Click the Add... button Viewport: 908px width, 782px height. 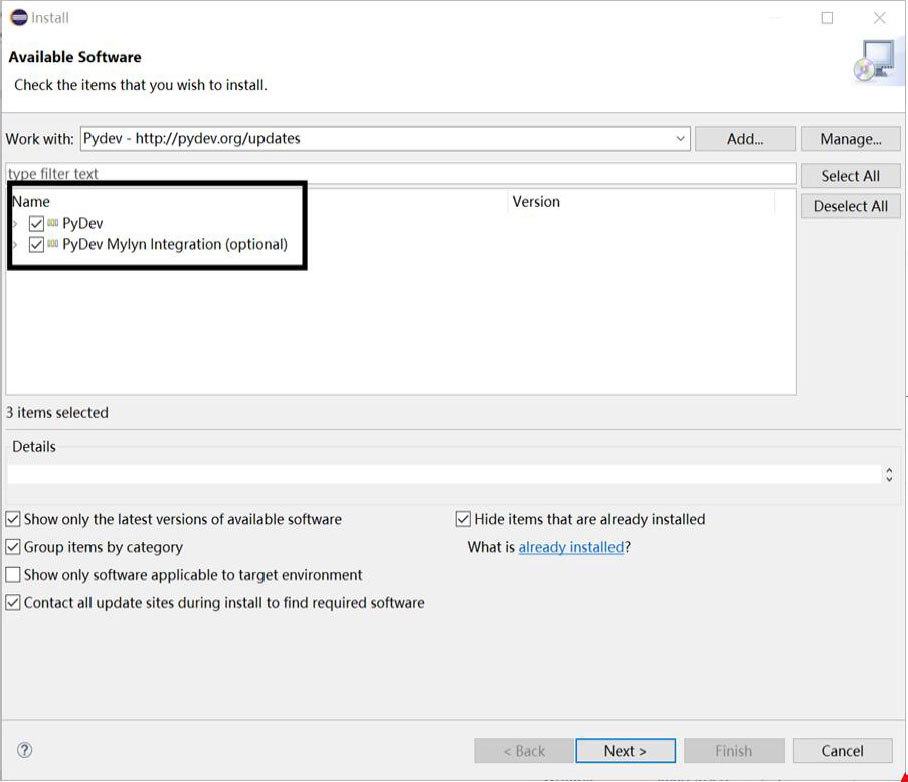coord(745,139)
